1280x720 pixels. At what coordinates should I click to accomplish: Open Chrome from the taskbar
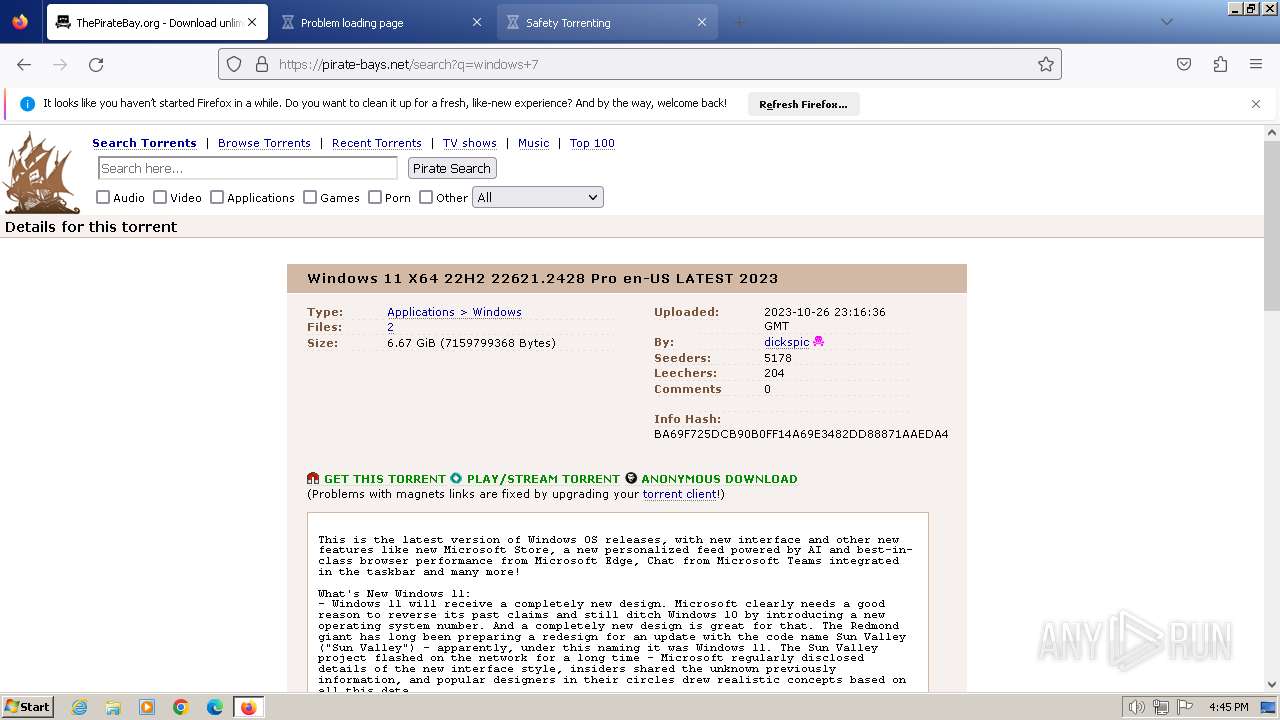tap(181, 707)
